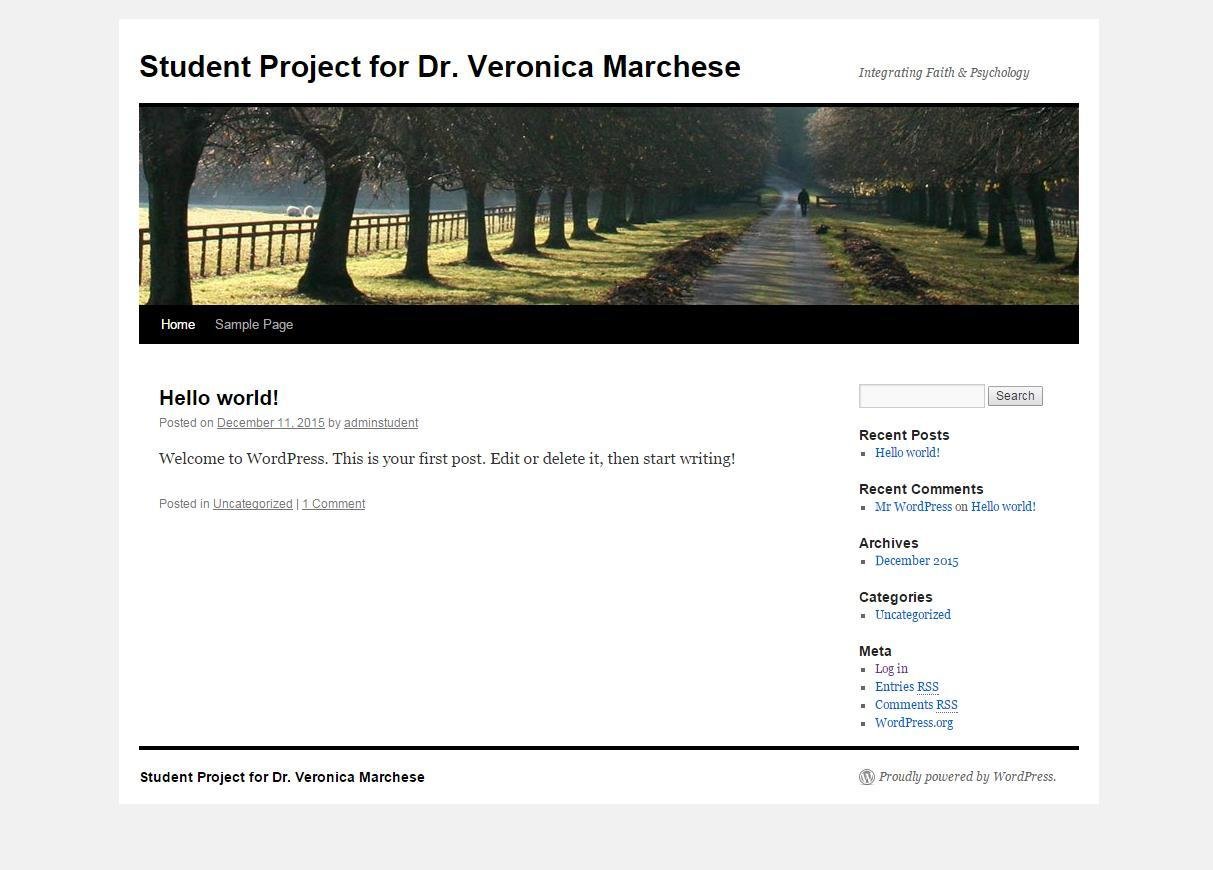Open Hello world! under Recent Posts
1213x870 pixels.
(x=907, y=453)
